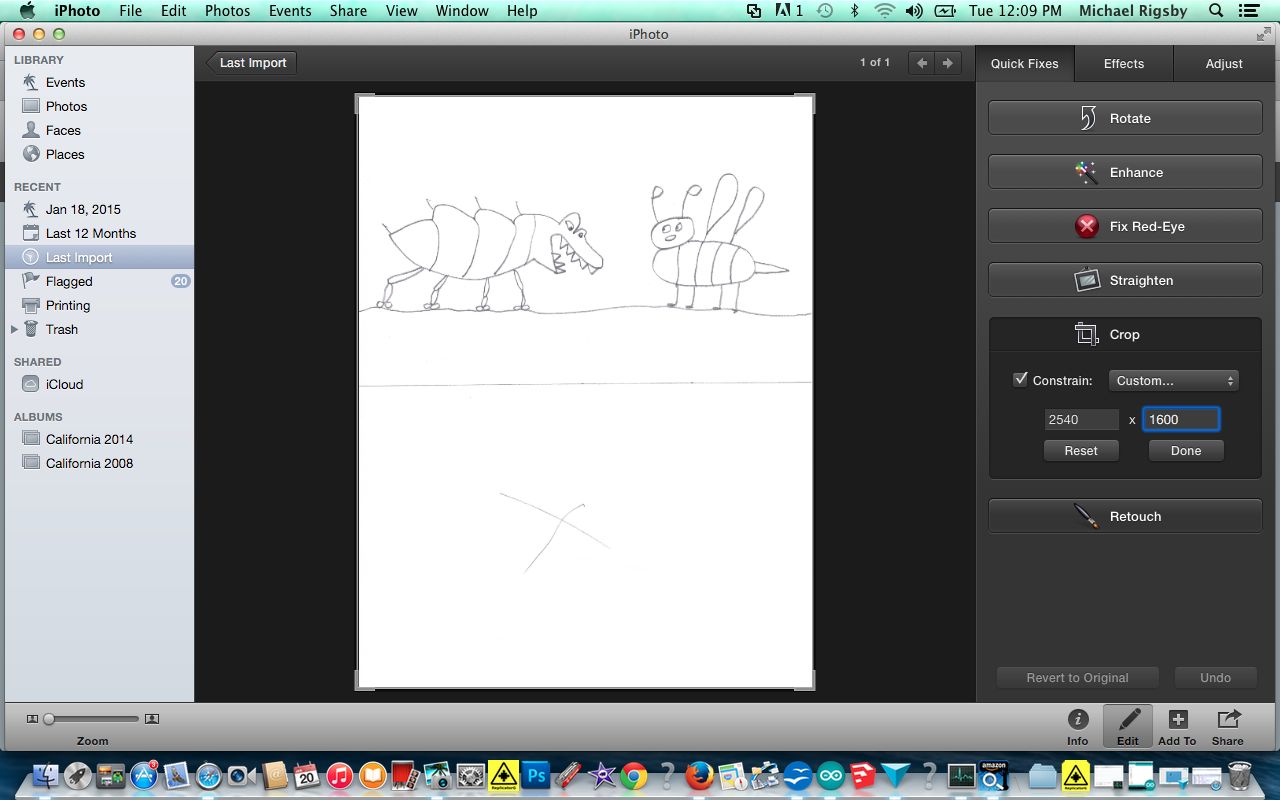Go to previous photo arrow
Image resolution: width=1280 pixels, height=800 pixels.
pyautogui.click(x=923, y=62)
